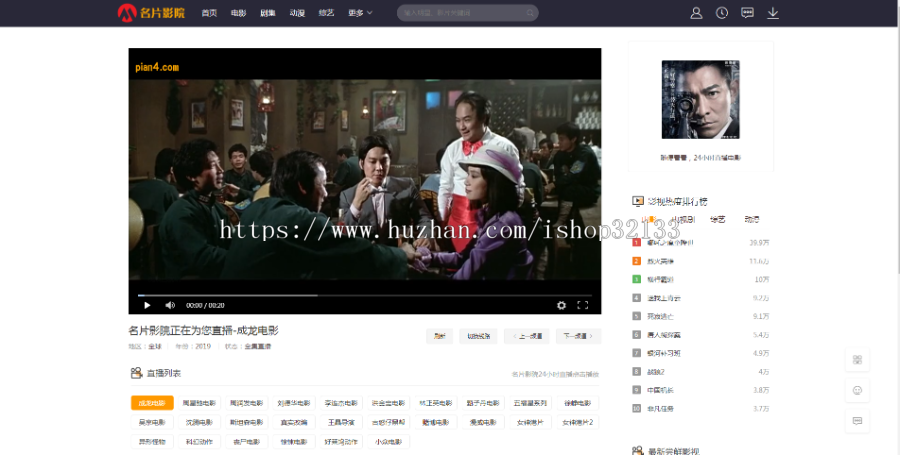Click the 上一频道 previous channel button
This screenshot has height=455, width=900.
(x=527, y=336)
